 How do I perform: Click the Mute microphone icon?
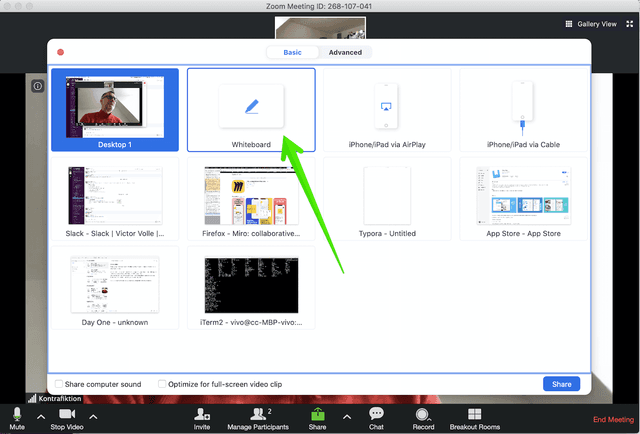point(17,414)
